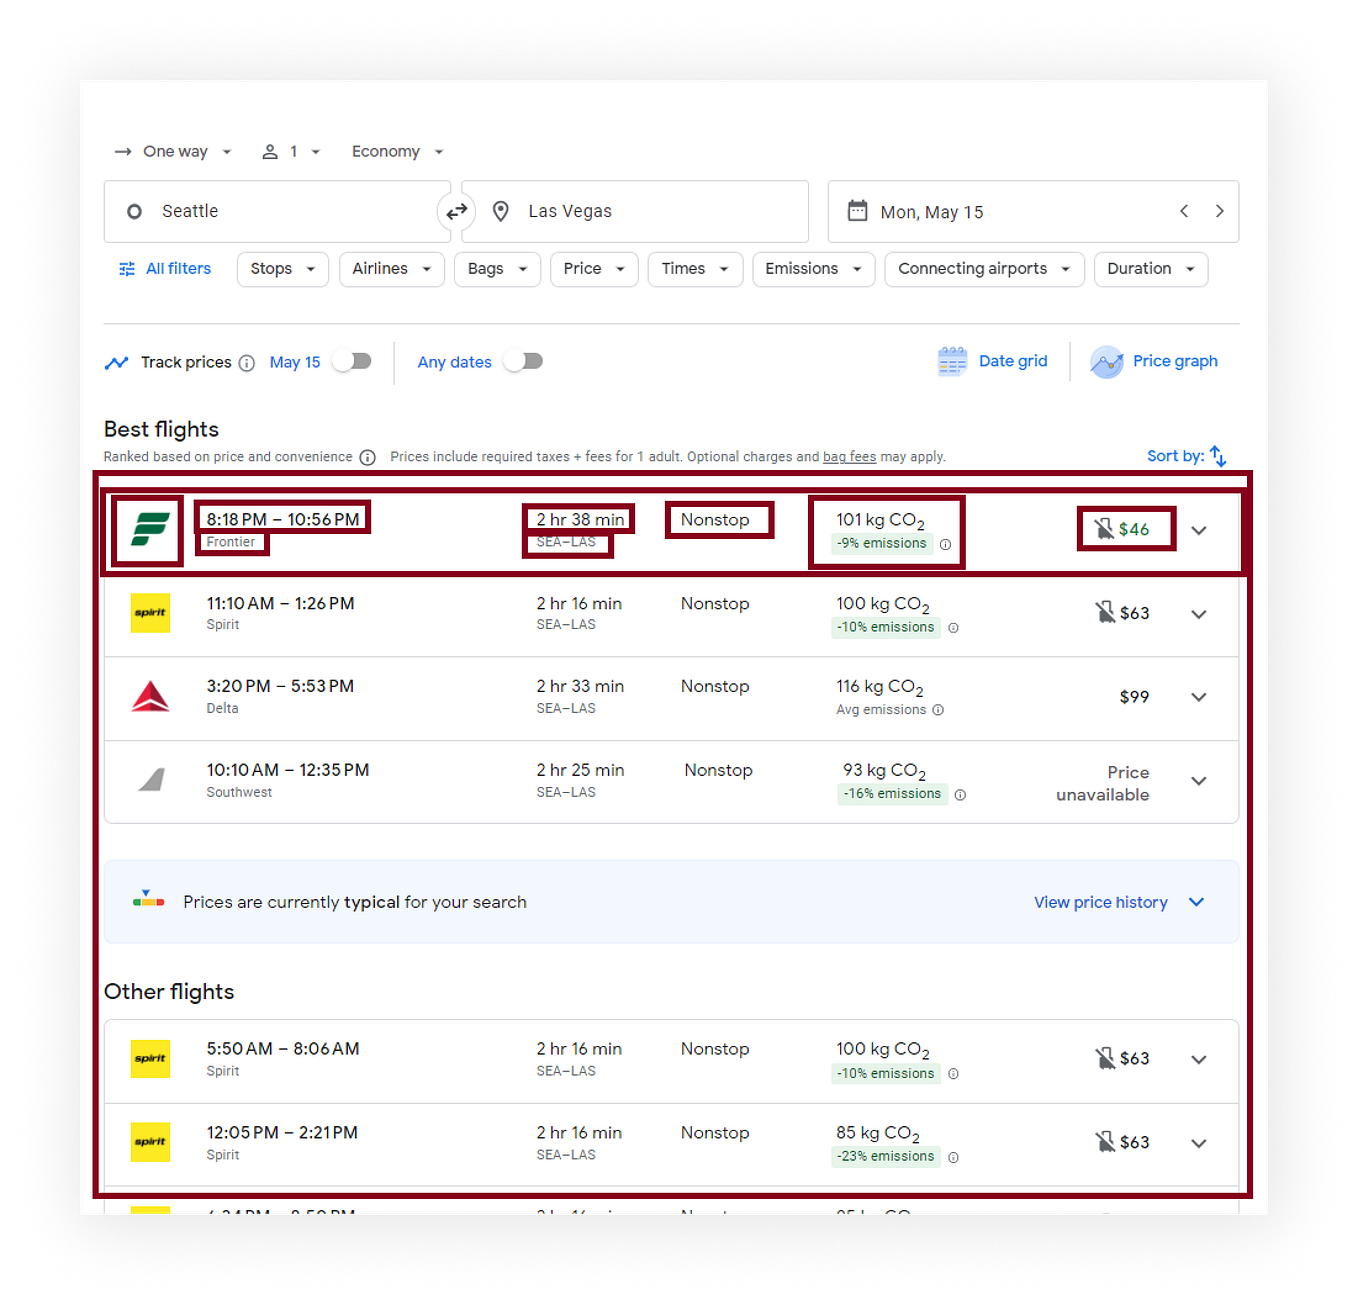Enable the Any dates toggle
1358x1305 pixels.
click(523, 361)
